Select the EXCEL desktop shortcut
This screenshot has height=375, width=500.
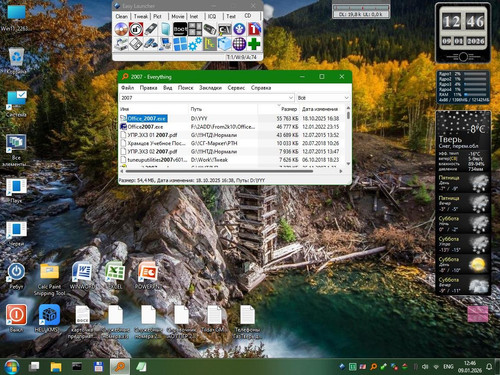[x=115, y=276]
